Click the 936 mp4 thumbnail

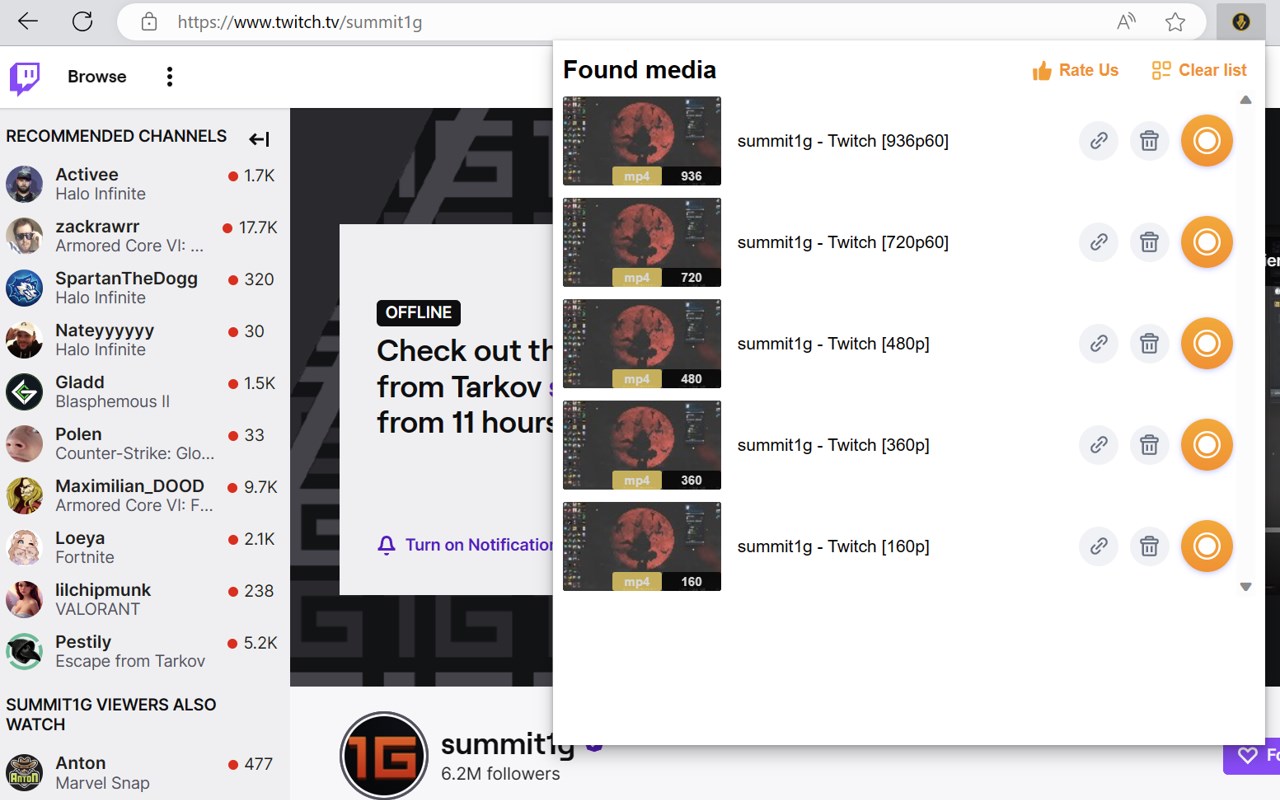[642, 141]
